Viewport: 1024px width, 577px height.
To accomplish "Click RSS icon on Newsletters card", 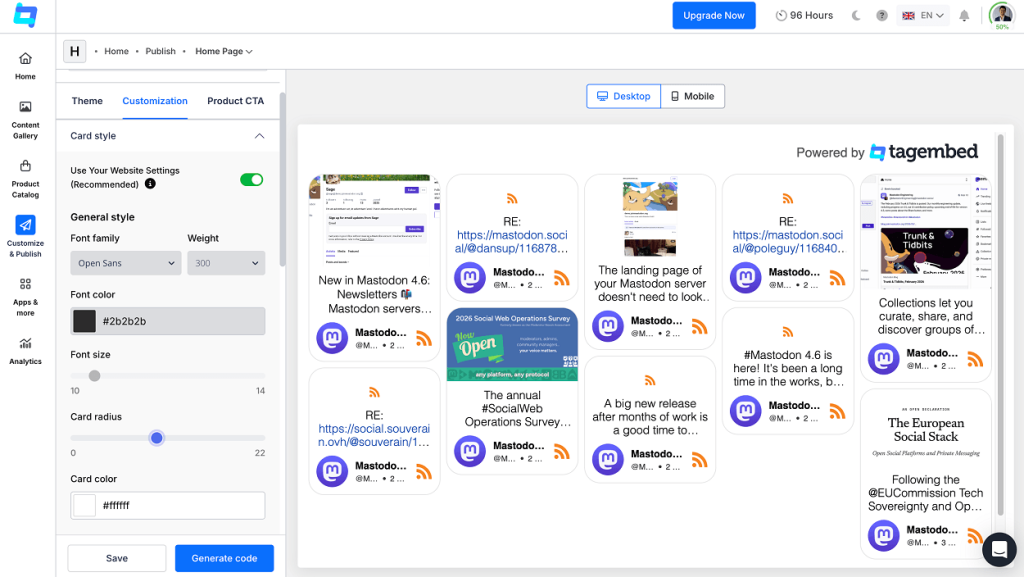I will [x=424, y=339].
